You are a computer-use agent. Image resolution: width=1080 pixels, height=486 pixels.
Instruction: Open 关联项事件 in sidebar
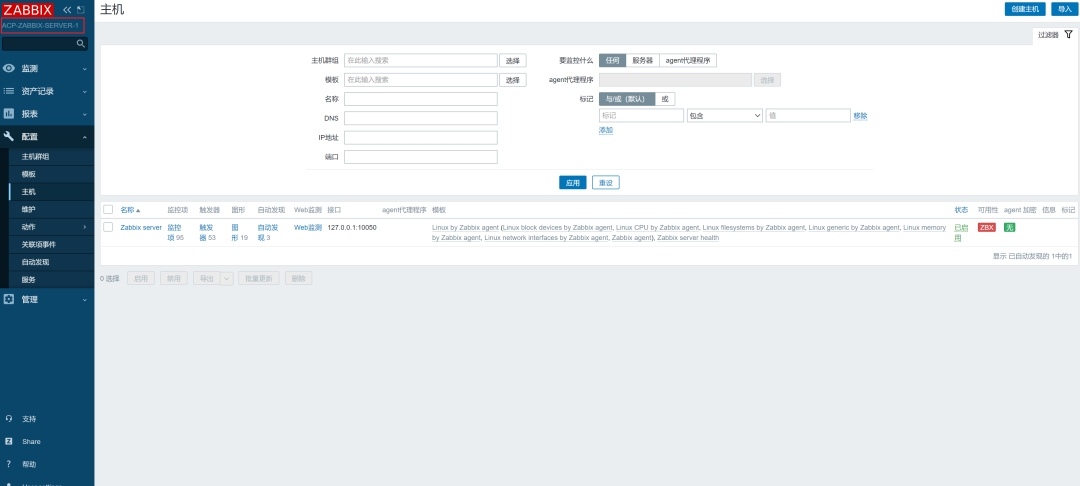point(39,244)
